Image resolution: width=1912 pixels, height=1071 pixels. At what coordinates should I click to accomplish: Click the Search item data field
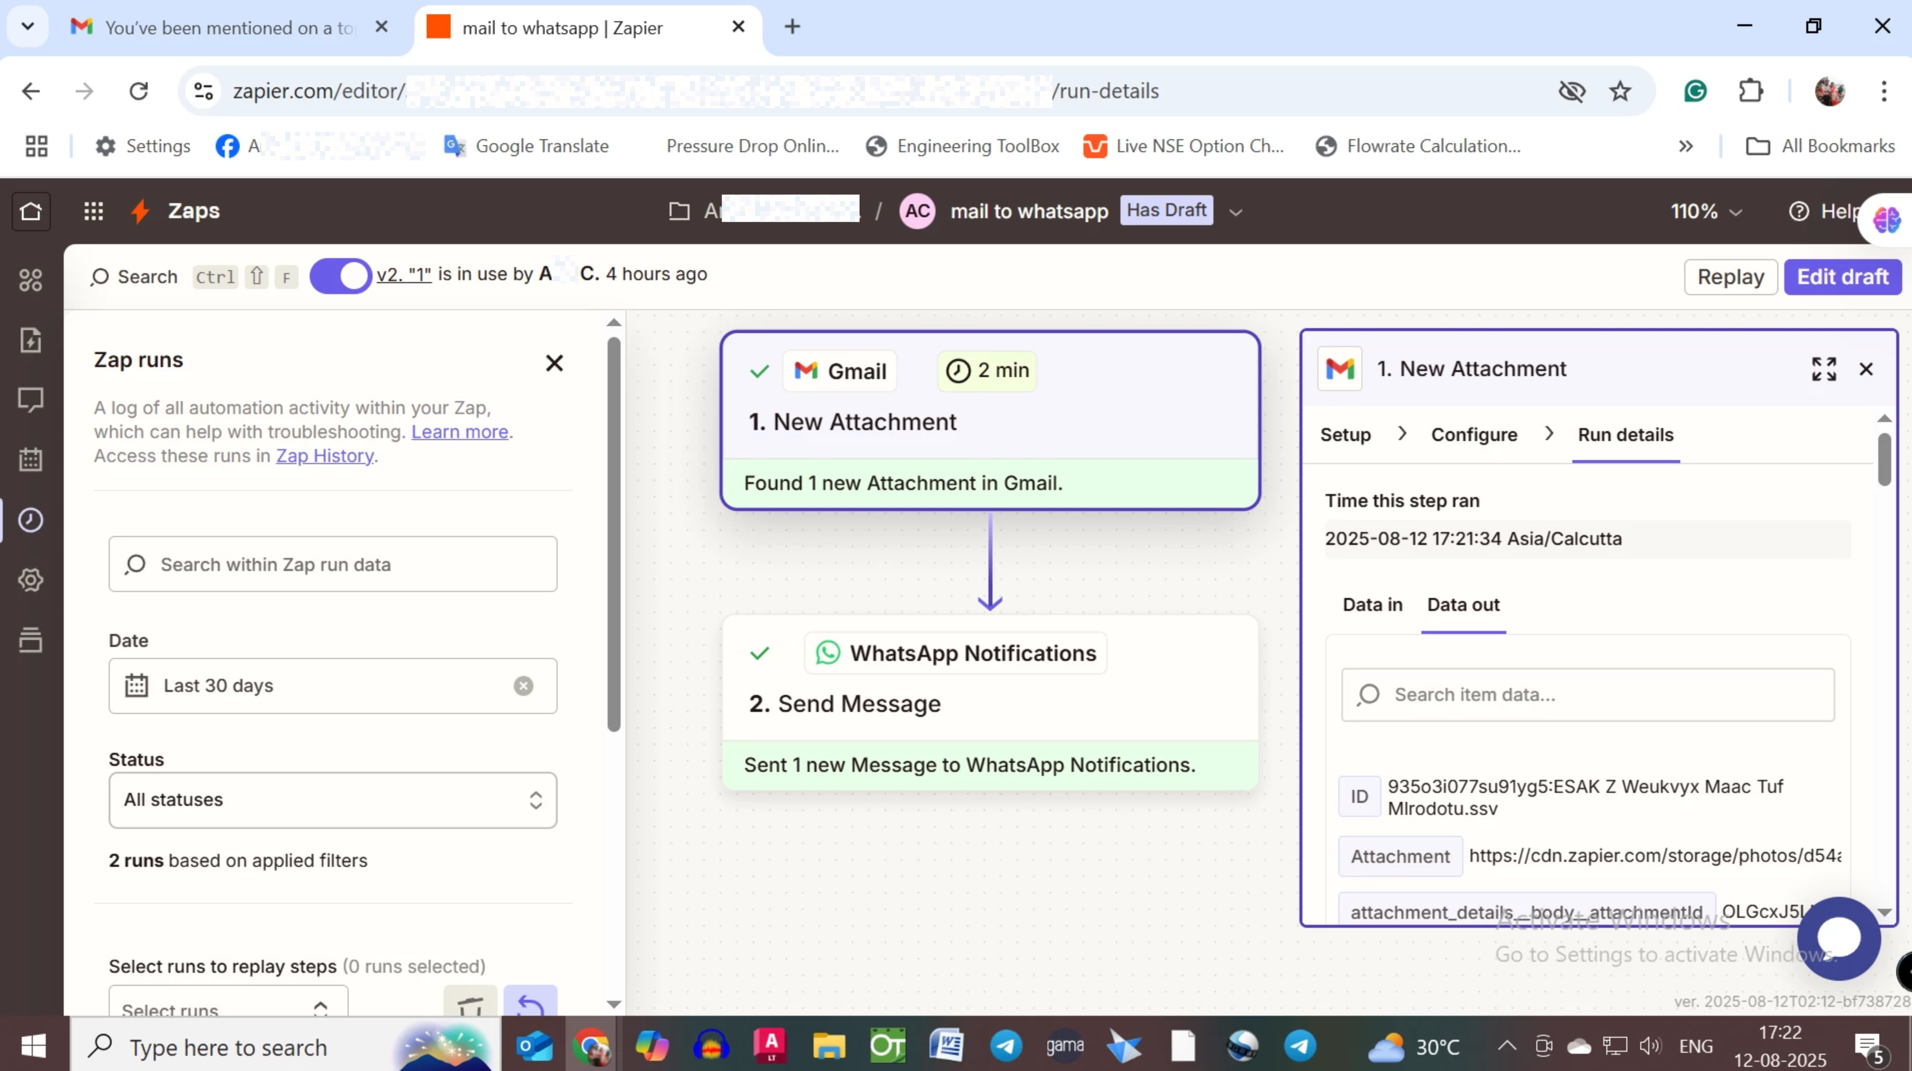click(x=1587, y=695)
